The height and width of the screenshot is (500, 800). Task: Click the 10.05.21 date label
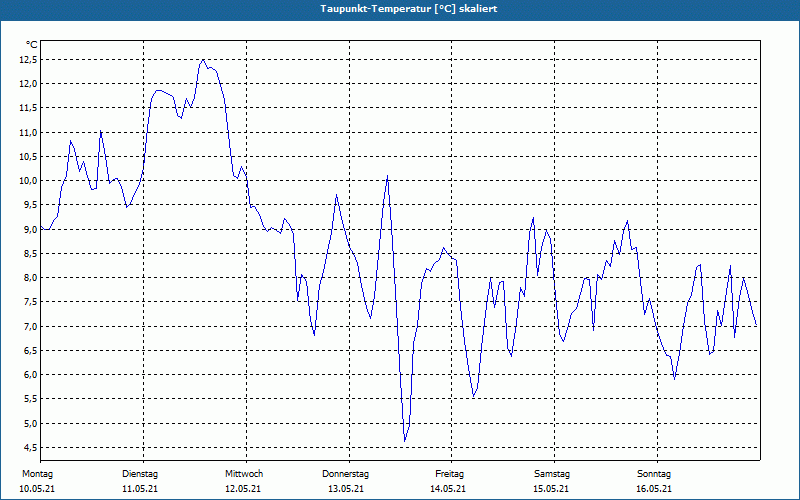pyautogui.click(x=37, y=489)
